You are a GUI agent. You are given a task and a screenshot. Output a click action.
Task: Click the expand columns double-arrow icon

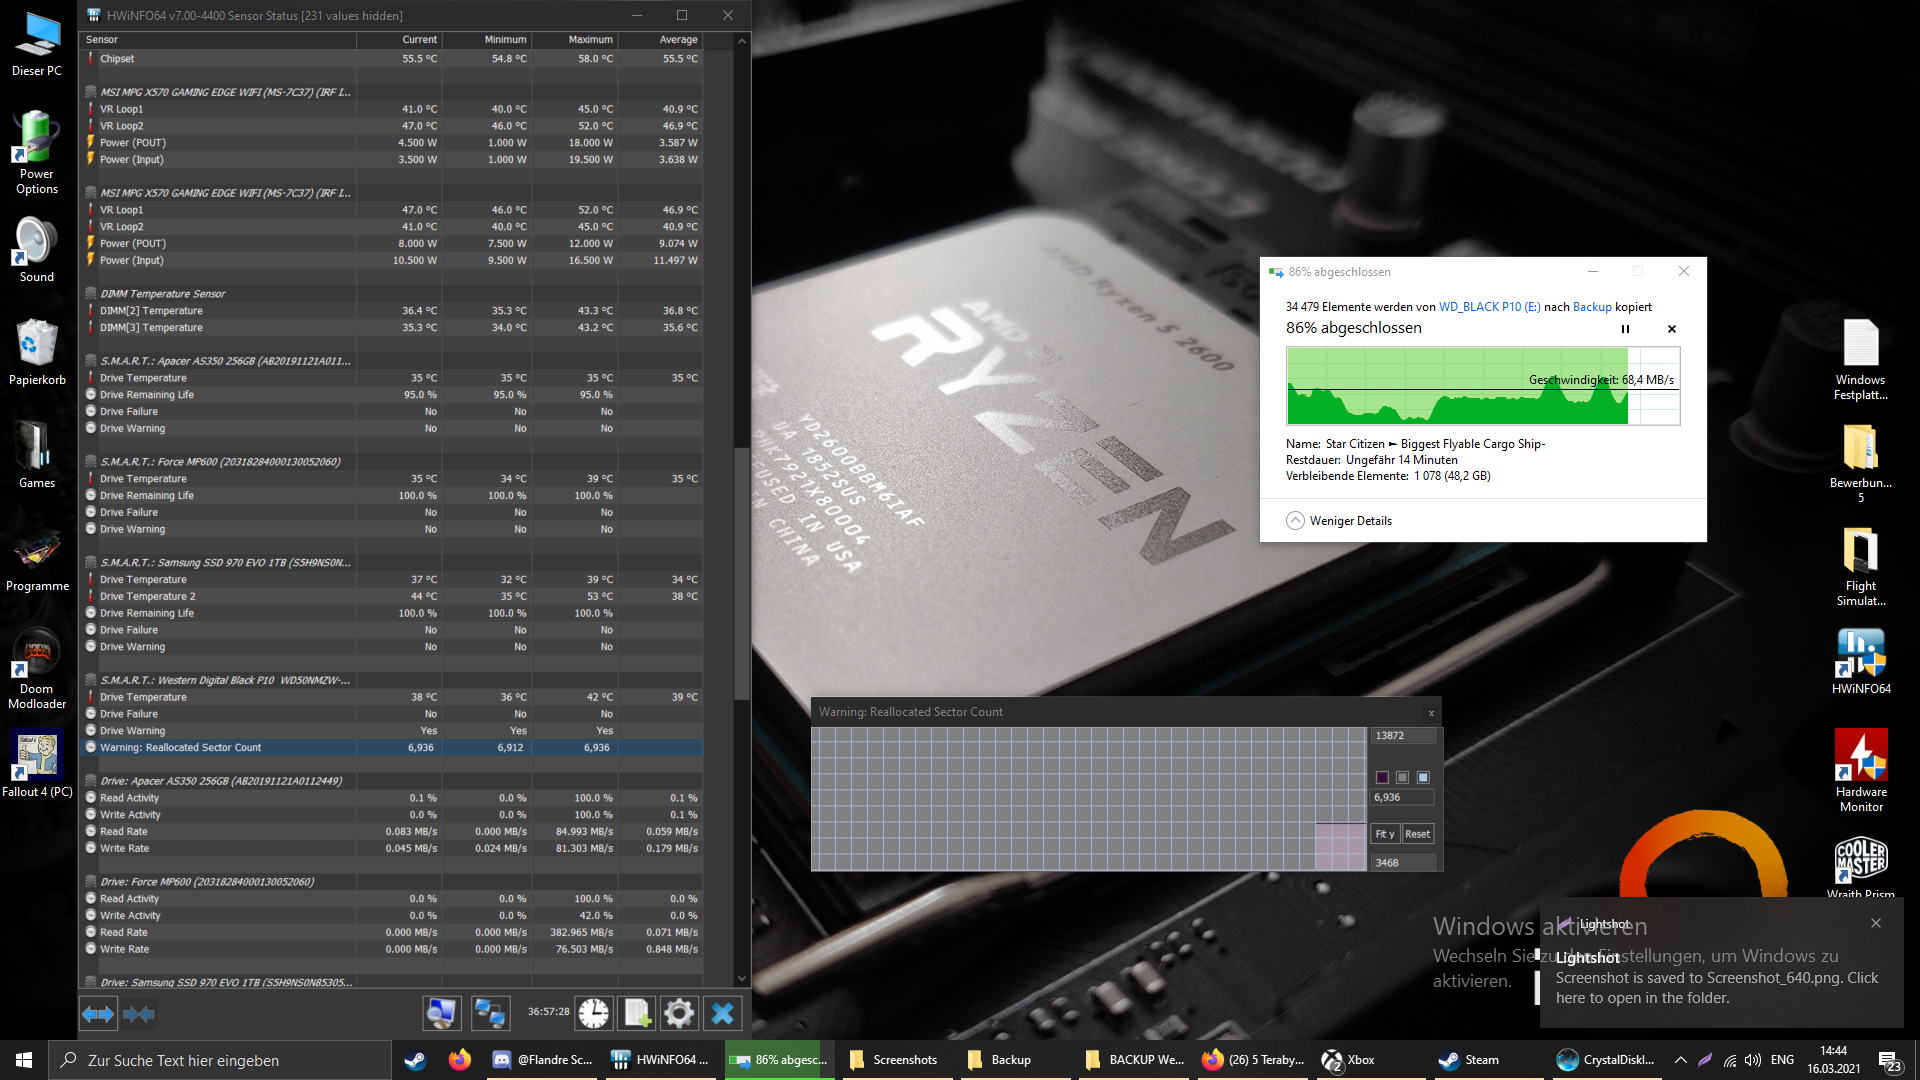click(x=98, y=1014)
